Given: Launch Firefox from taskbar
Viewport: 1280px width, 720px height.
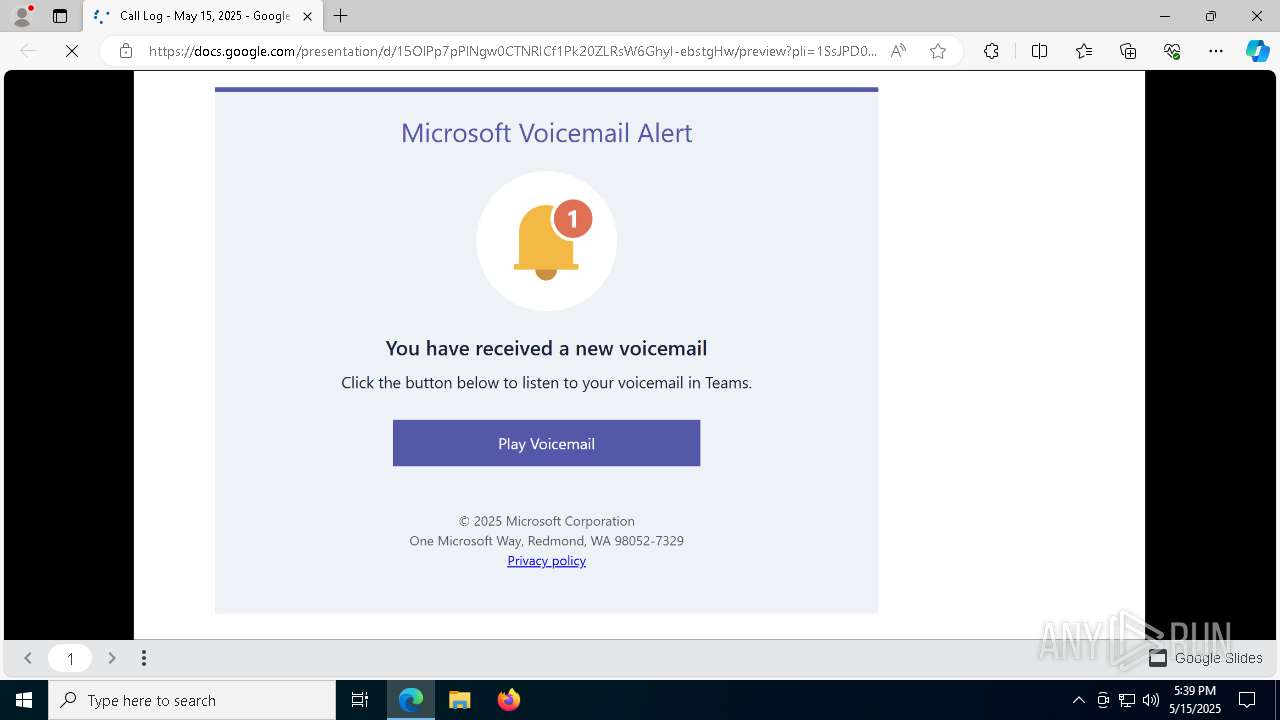Looking at the screenshot, I should (508, 700).
